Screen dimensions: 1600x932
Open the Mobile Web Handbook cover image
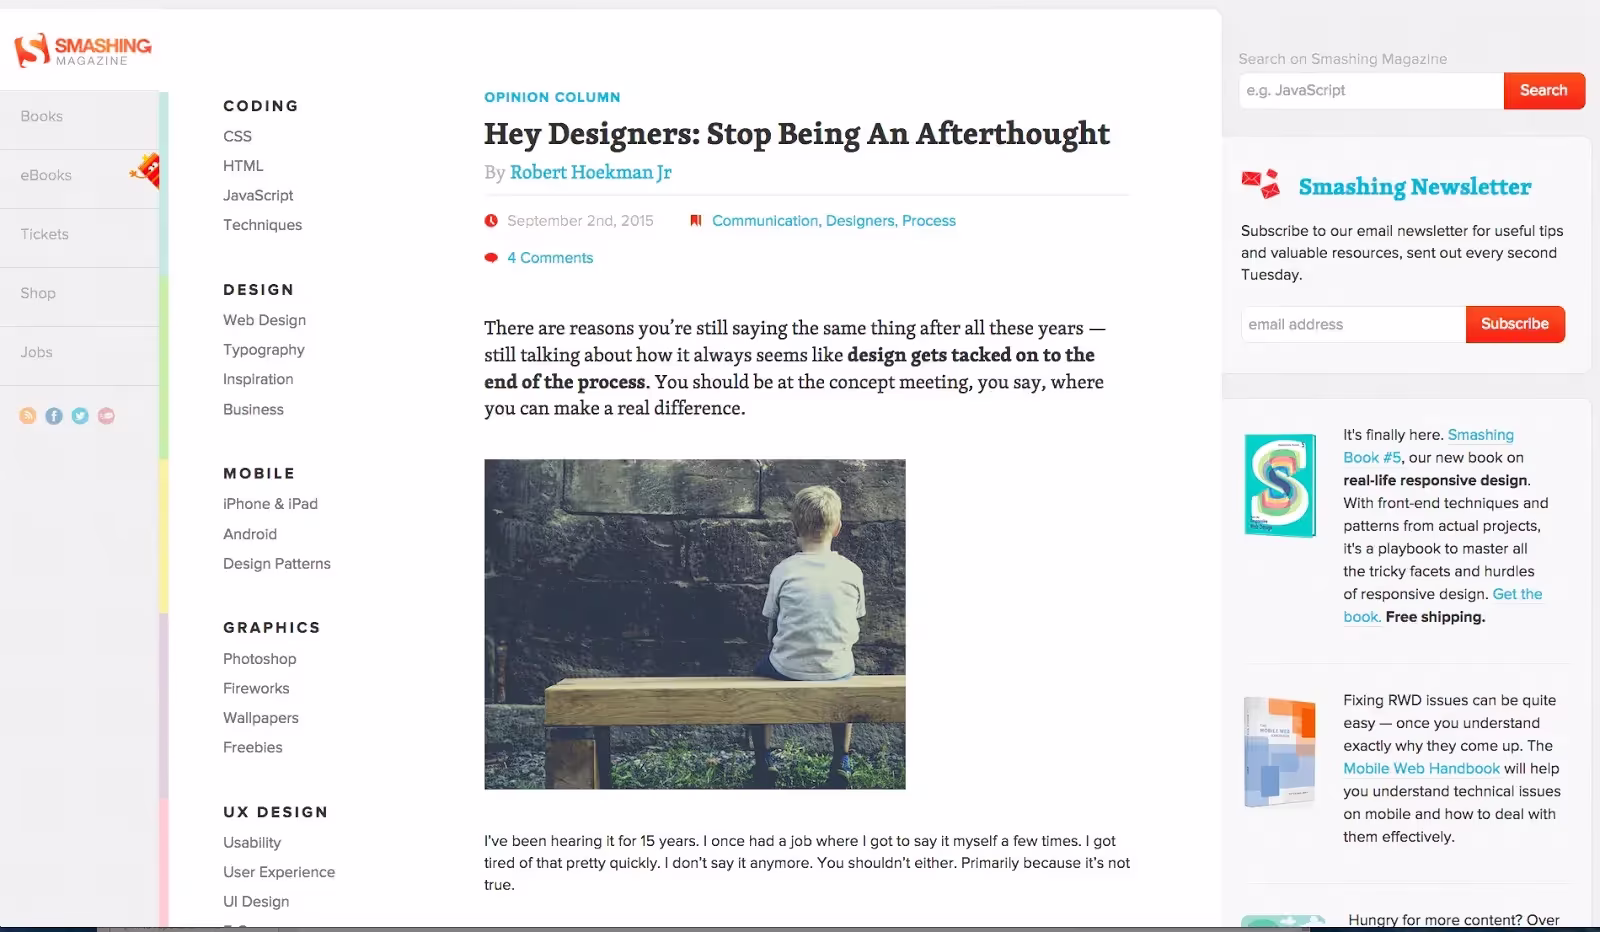pyautogui.click(x=1279, y=752)
